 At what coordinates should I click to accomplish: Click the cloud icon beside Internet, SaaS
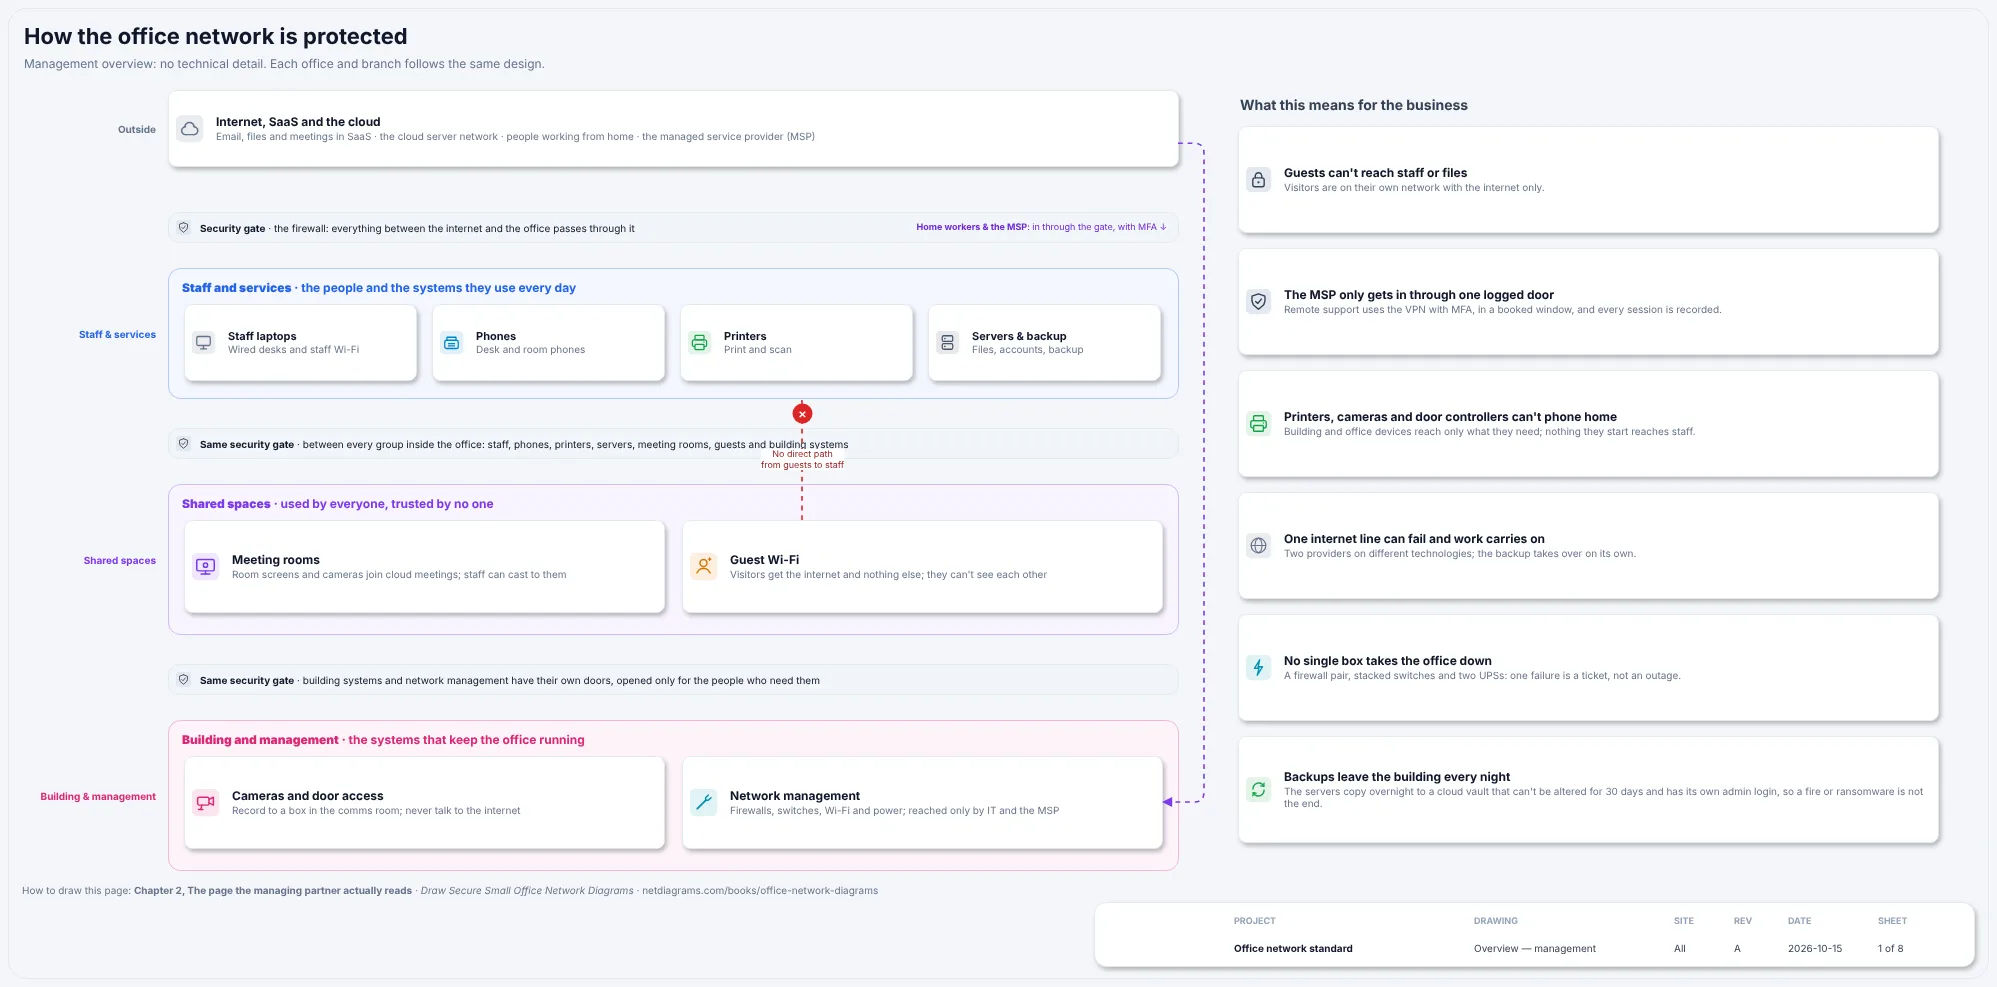(x=190, y=129)
